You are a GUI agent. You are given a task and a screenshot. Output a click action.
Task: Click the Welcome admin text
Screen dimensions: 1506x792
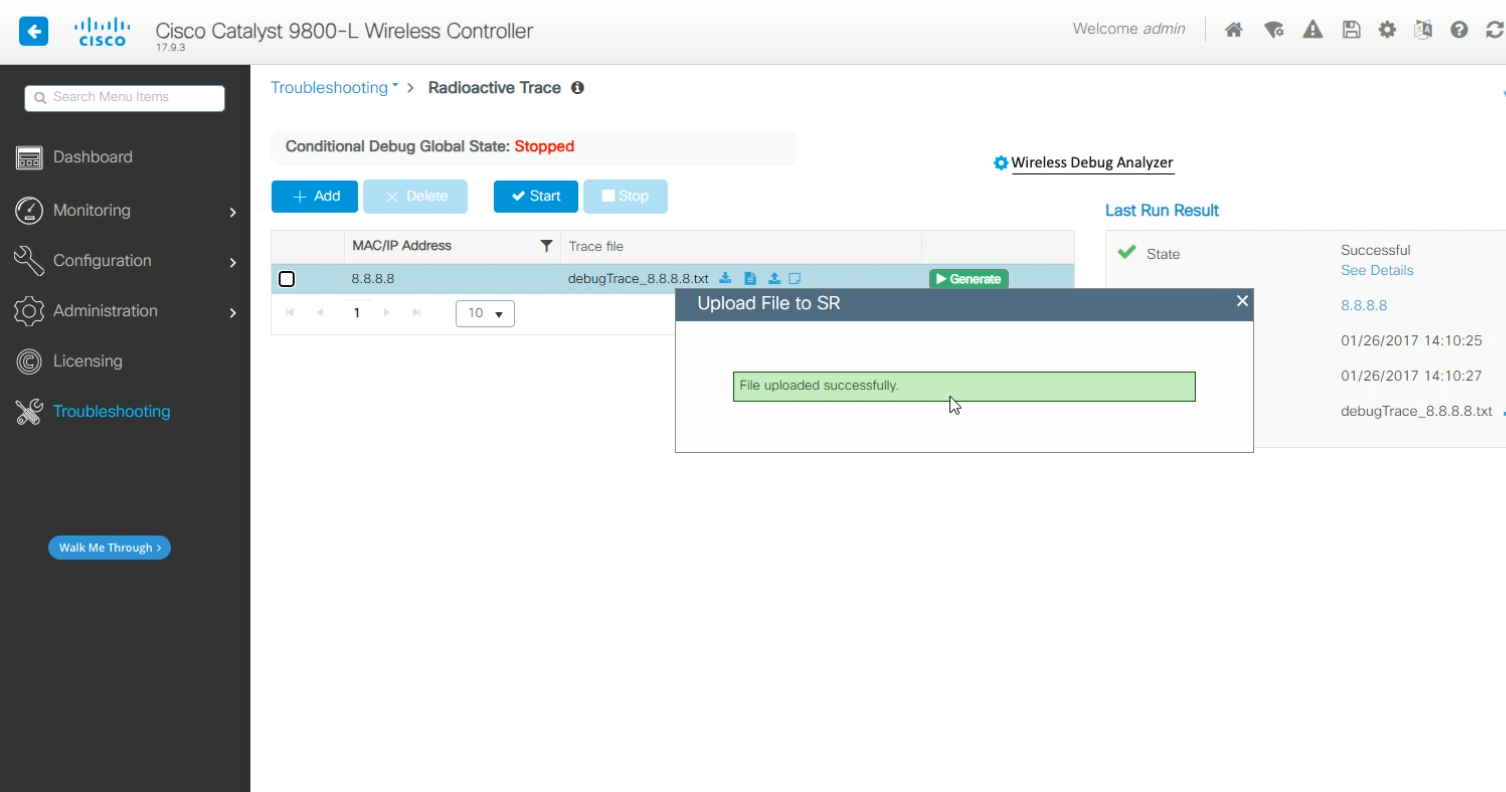[x=1129, y=29]
